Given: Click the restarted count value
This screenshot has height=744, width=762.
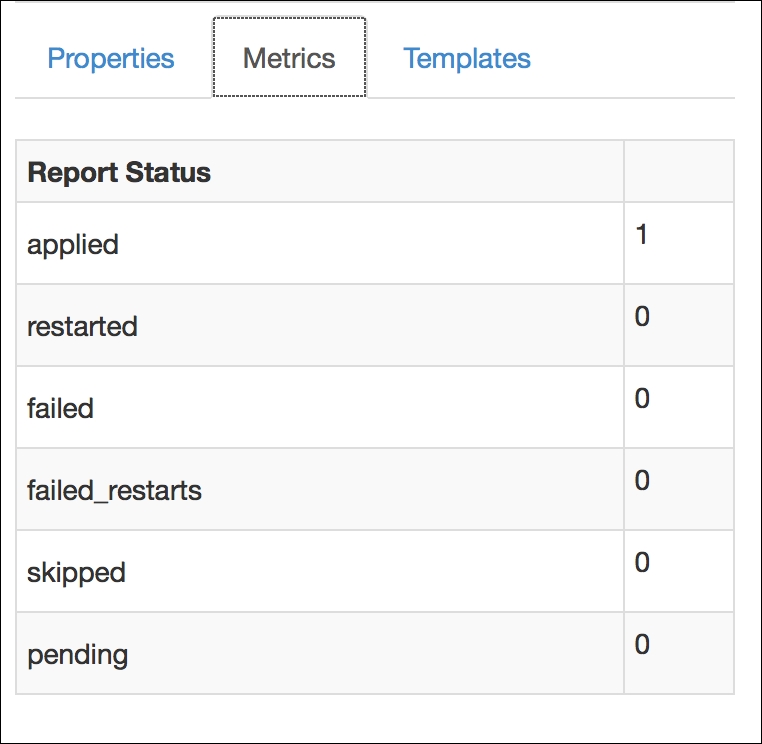Looking at the screenshot, I should (x=642, y=317).
